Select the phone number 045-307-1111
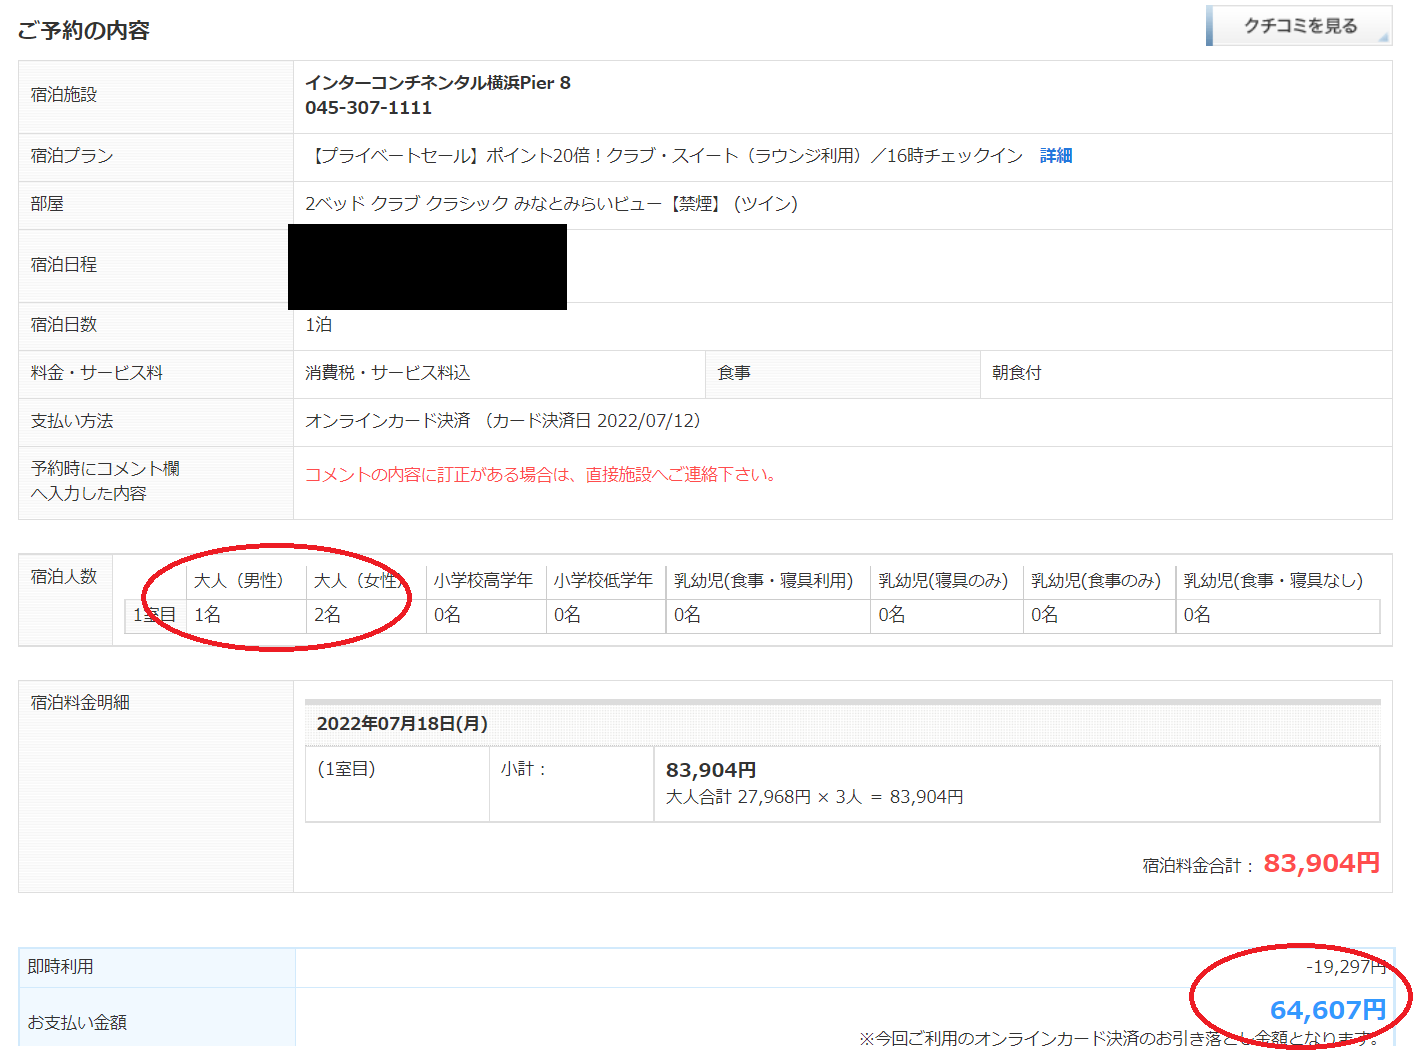This screenshot has width=1413, height=1053. [368, 108]
